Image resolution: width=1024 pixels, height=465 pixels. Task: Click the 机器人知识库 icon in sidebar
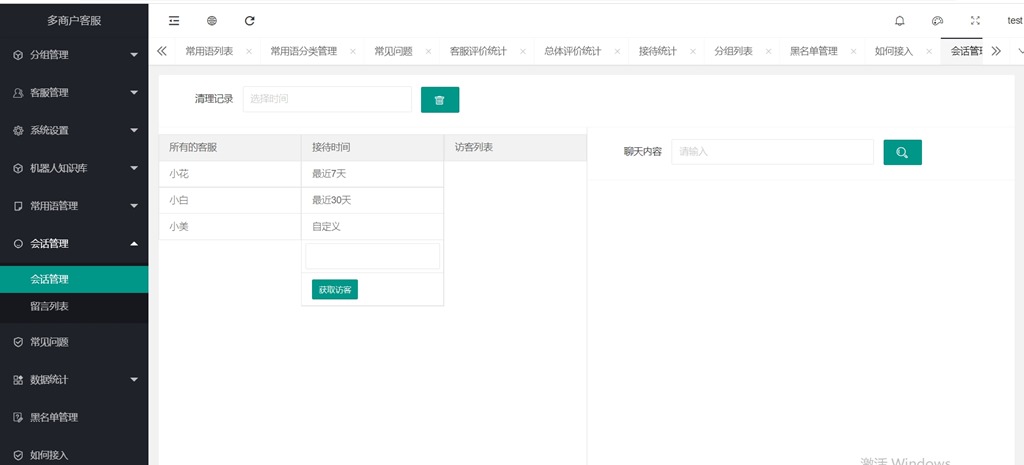pos(18,168)
